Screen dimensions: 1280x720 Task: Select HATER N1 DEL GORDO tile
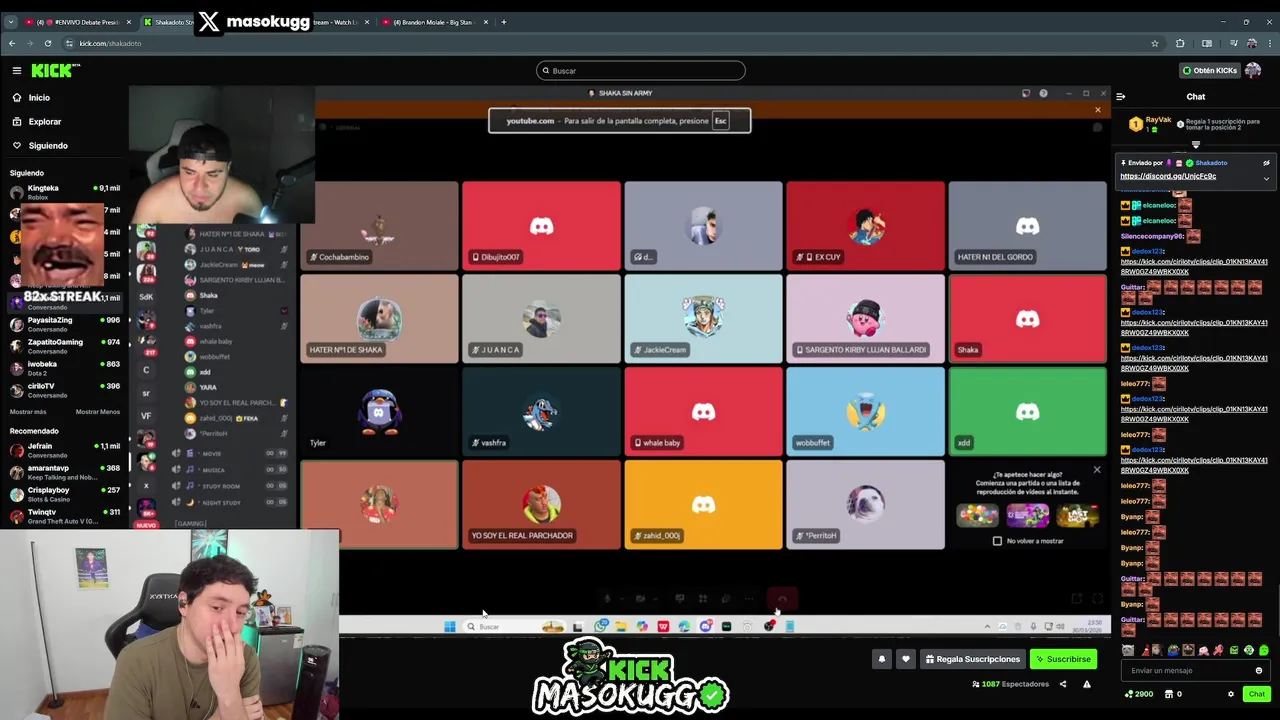1027,226
